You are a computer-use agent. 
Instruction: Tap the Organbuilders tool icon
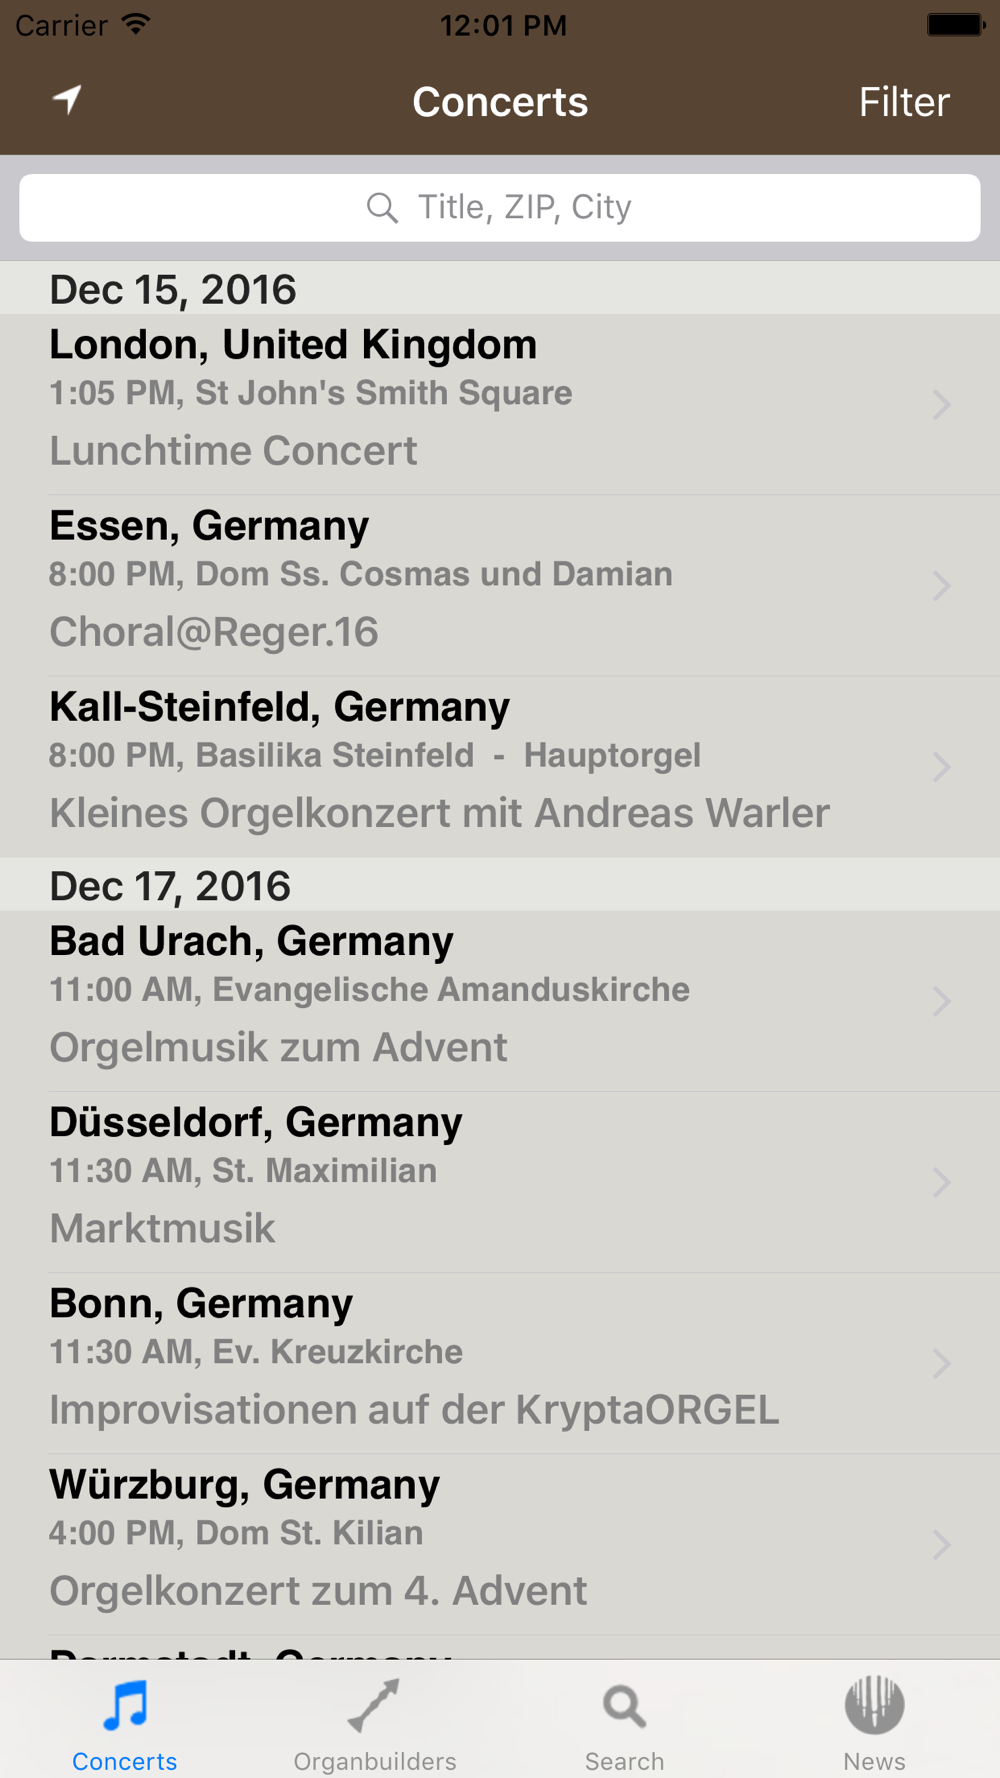click(x=374, y=1706)
